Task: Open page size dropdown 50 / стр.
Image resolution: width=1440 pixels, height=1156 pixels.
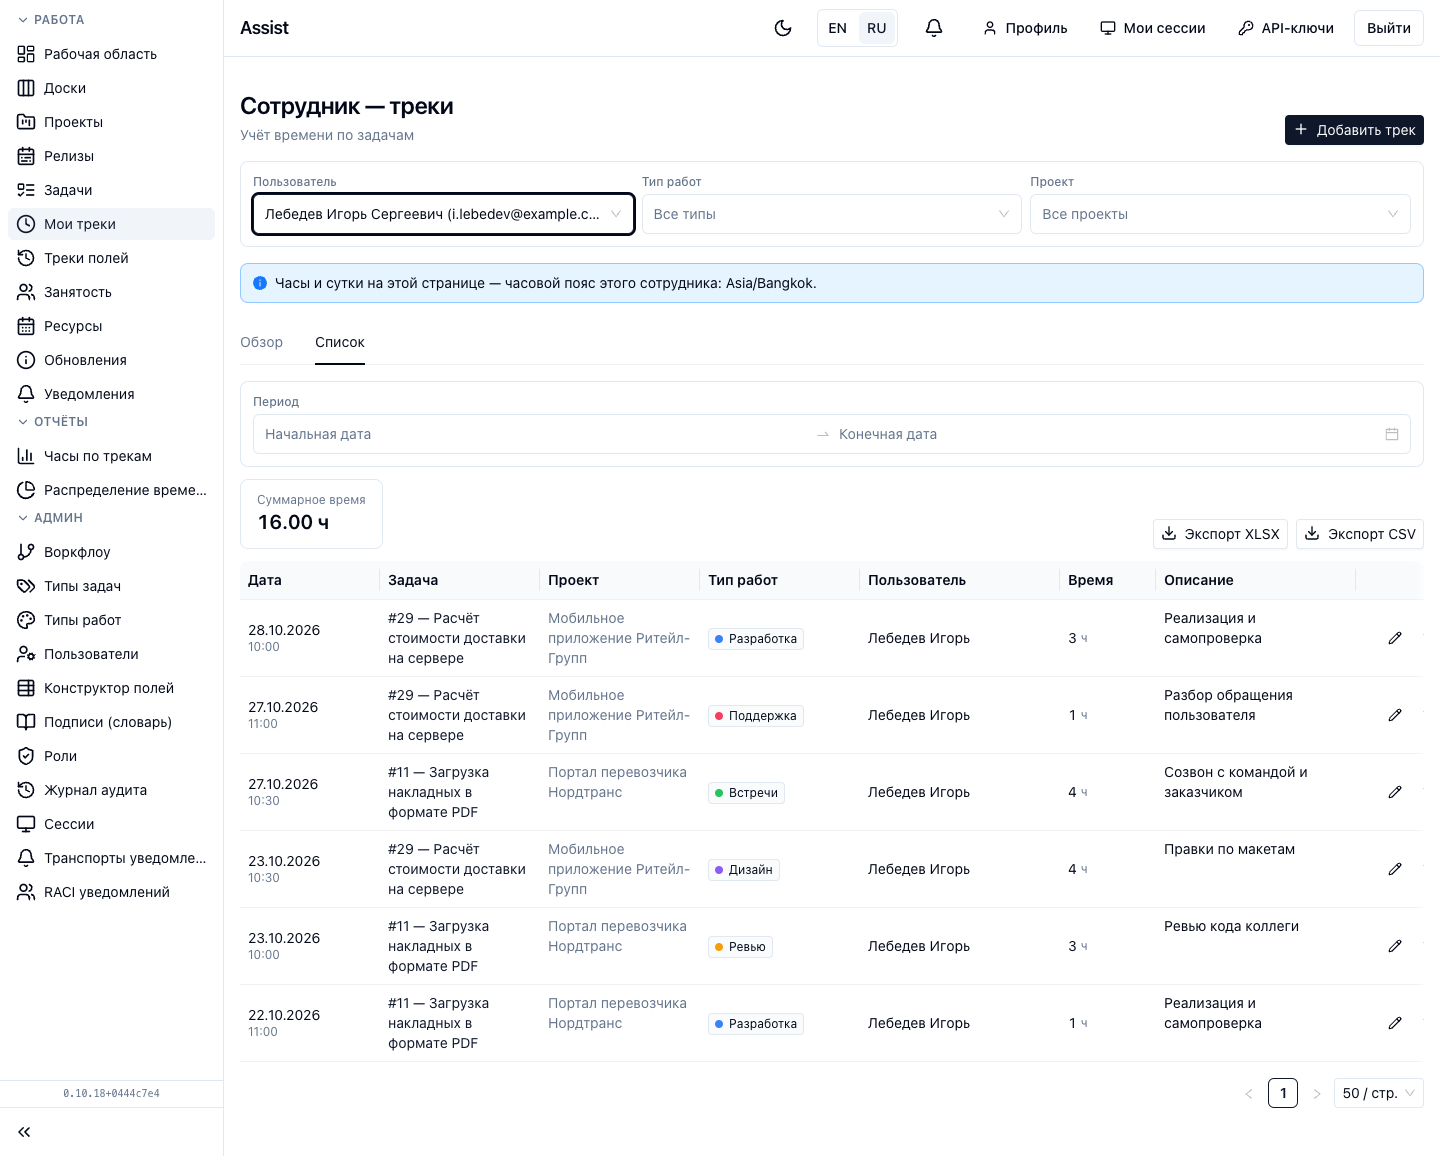Action: click(1379, 1093)
